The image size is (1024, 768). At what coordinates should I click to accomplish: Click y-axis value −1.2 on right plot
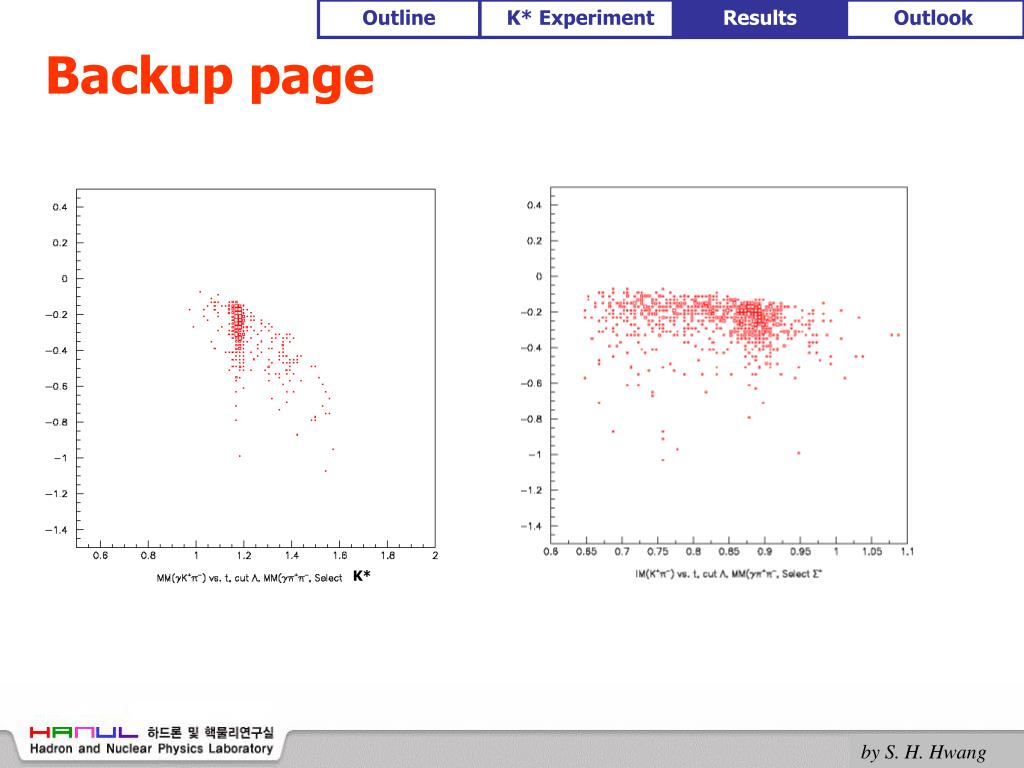[x=530, y=490]
